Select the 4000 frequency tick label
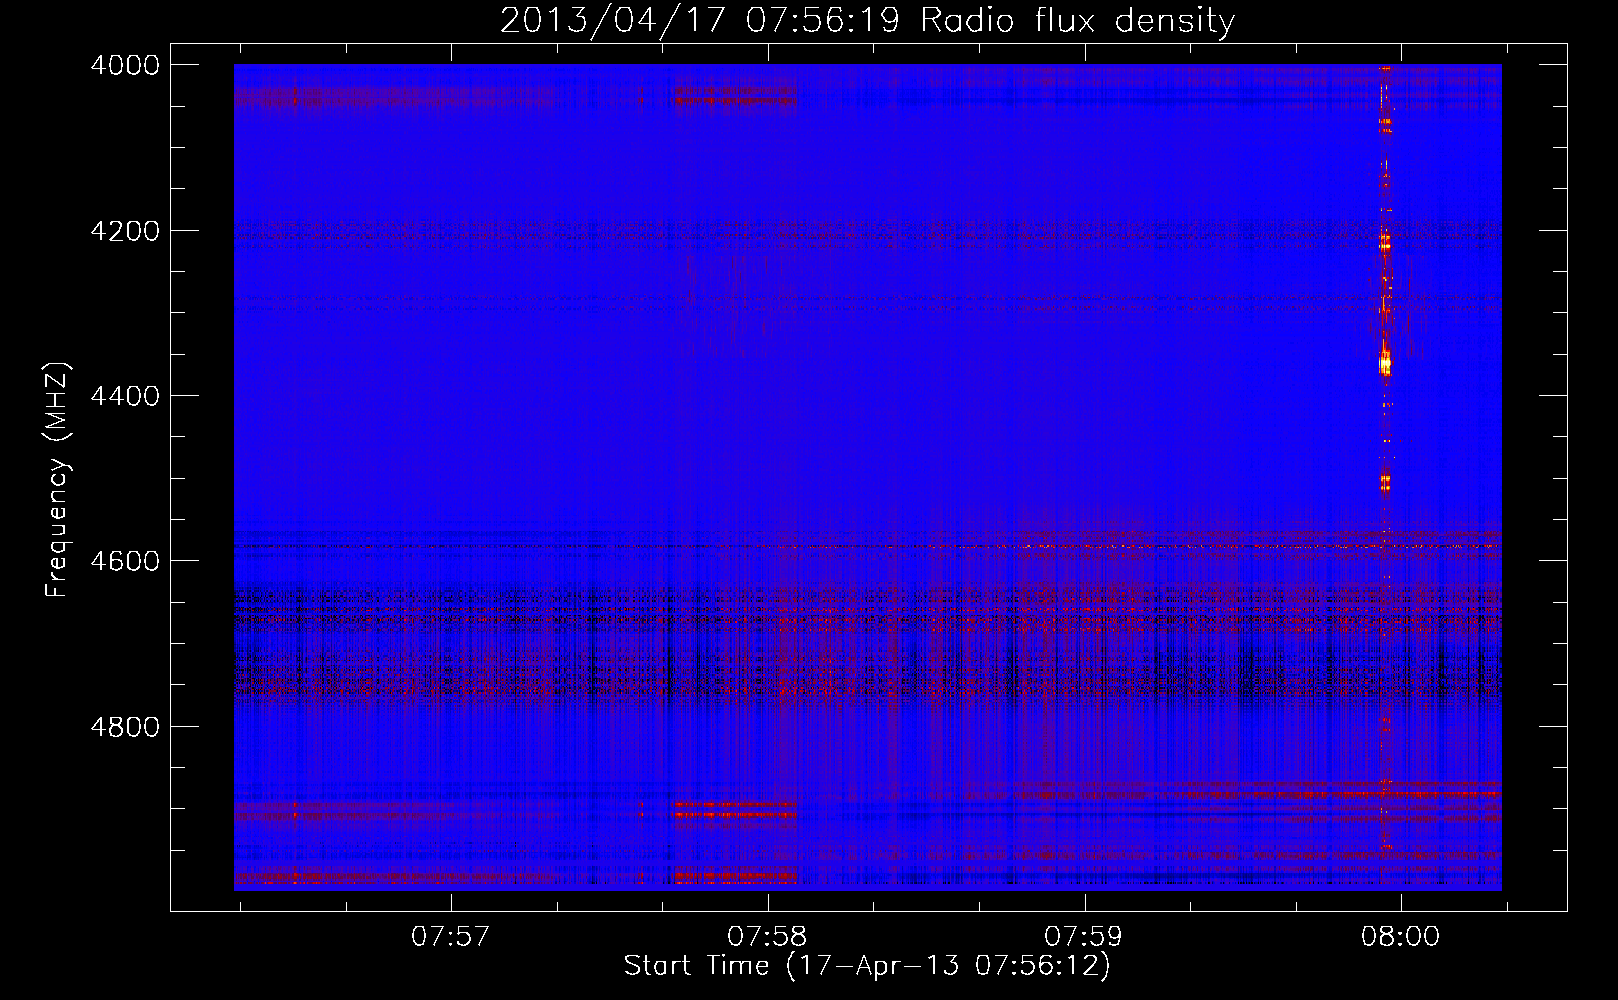This screenshot has width=1618, height=1000. click(x=125, y=65)
